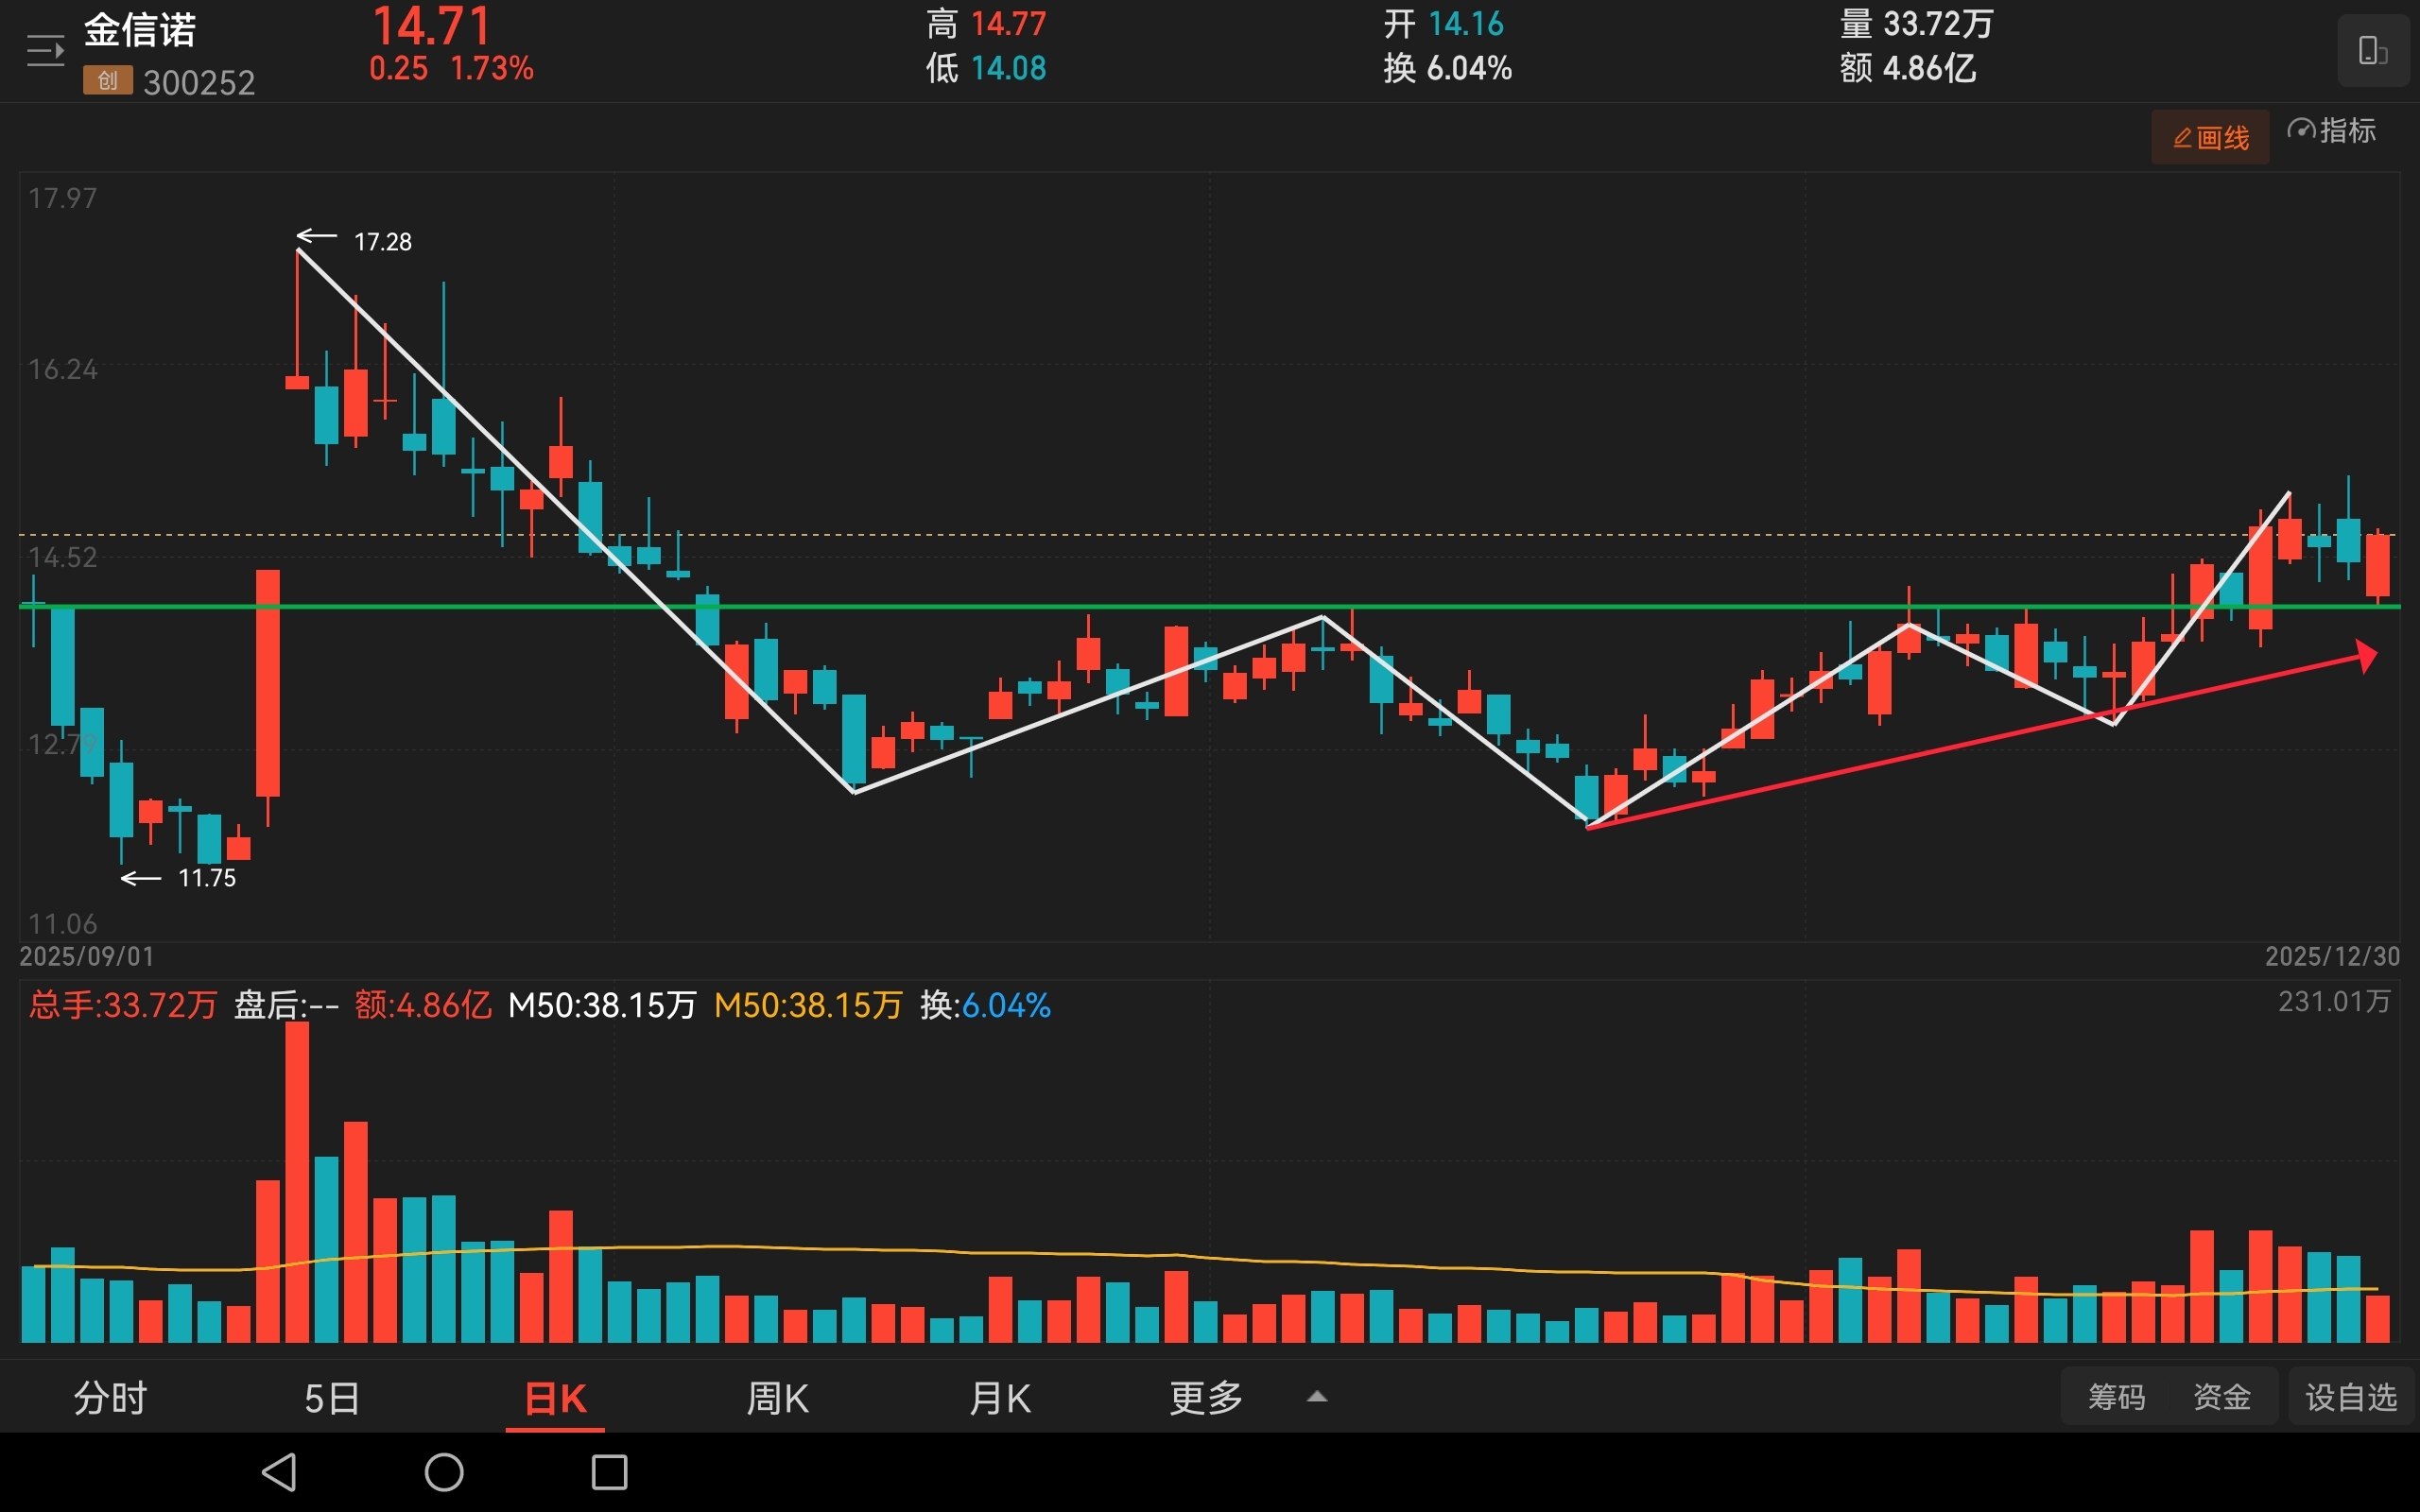Toggle the 资金 capital flow view
The width and height of the screenshot is (2420, 1512).
click(x=2221, y=1396)
